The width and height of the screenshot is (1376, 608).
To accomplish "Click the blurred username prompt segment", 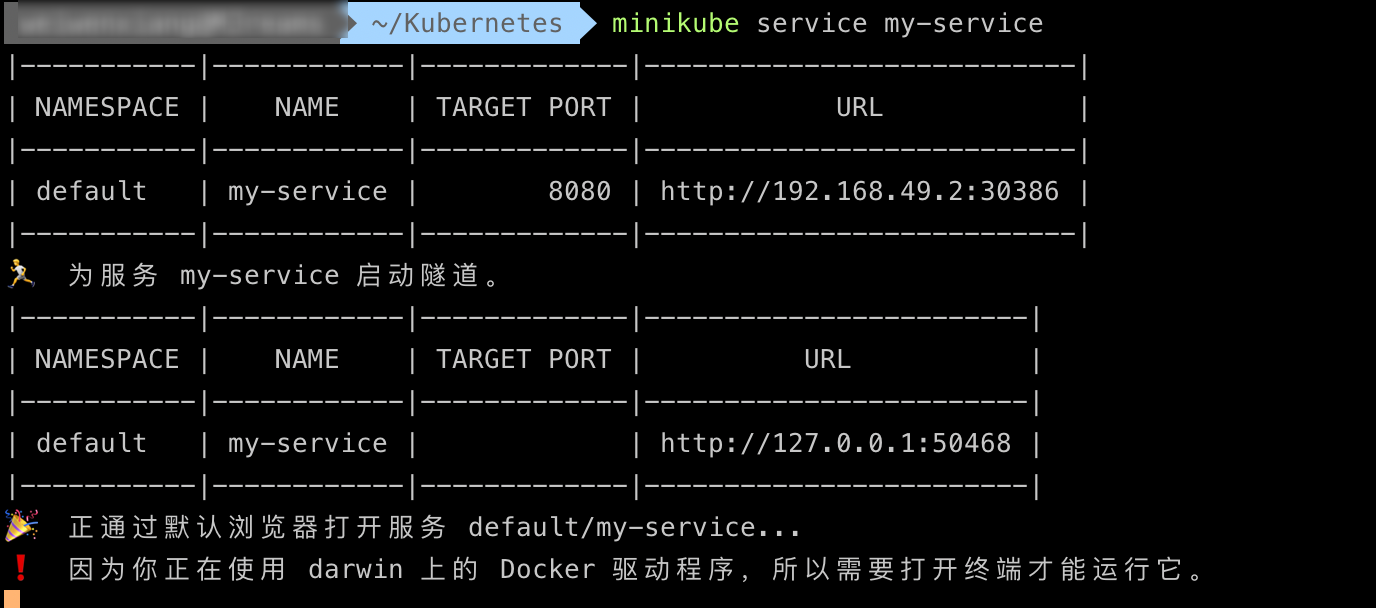I will [174, 23].
